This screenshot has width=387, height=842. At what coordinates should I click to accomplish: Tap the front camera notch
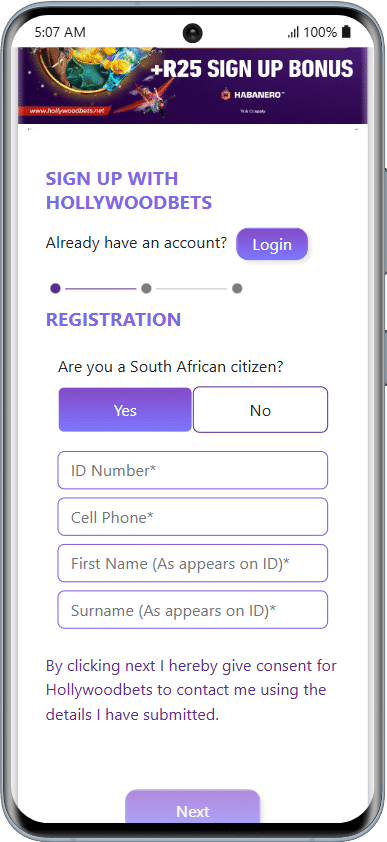[193, 33]
